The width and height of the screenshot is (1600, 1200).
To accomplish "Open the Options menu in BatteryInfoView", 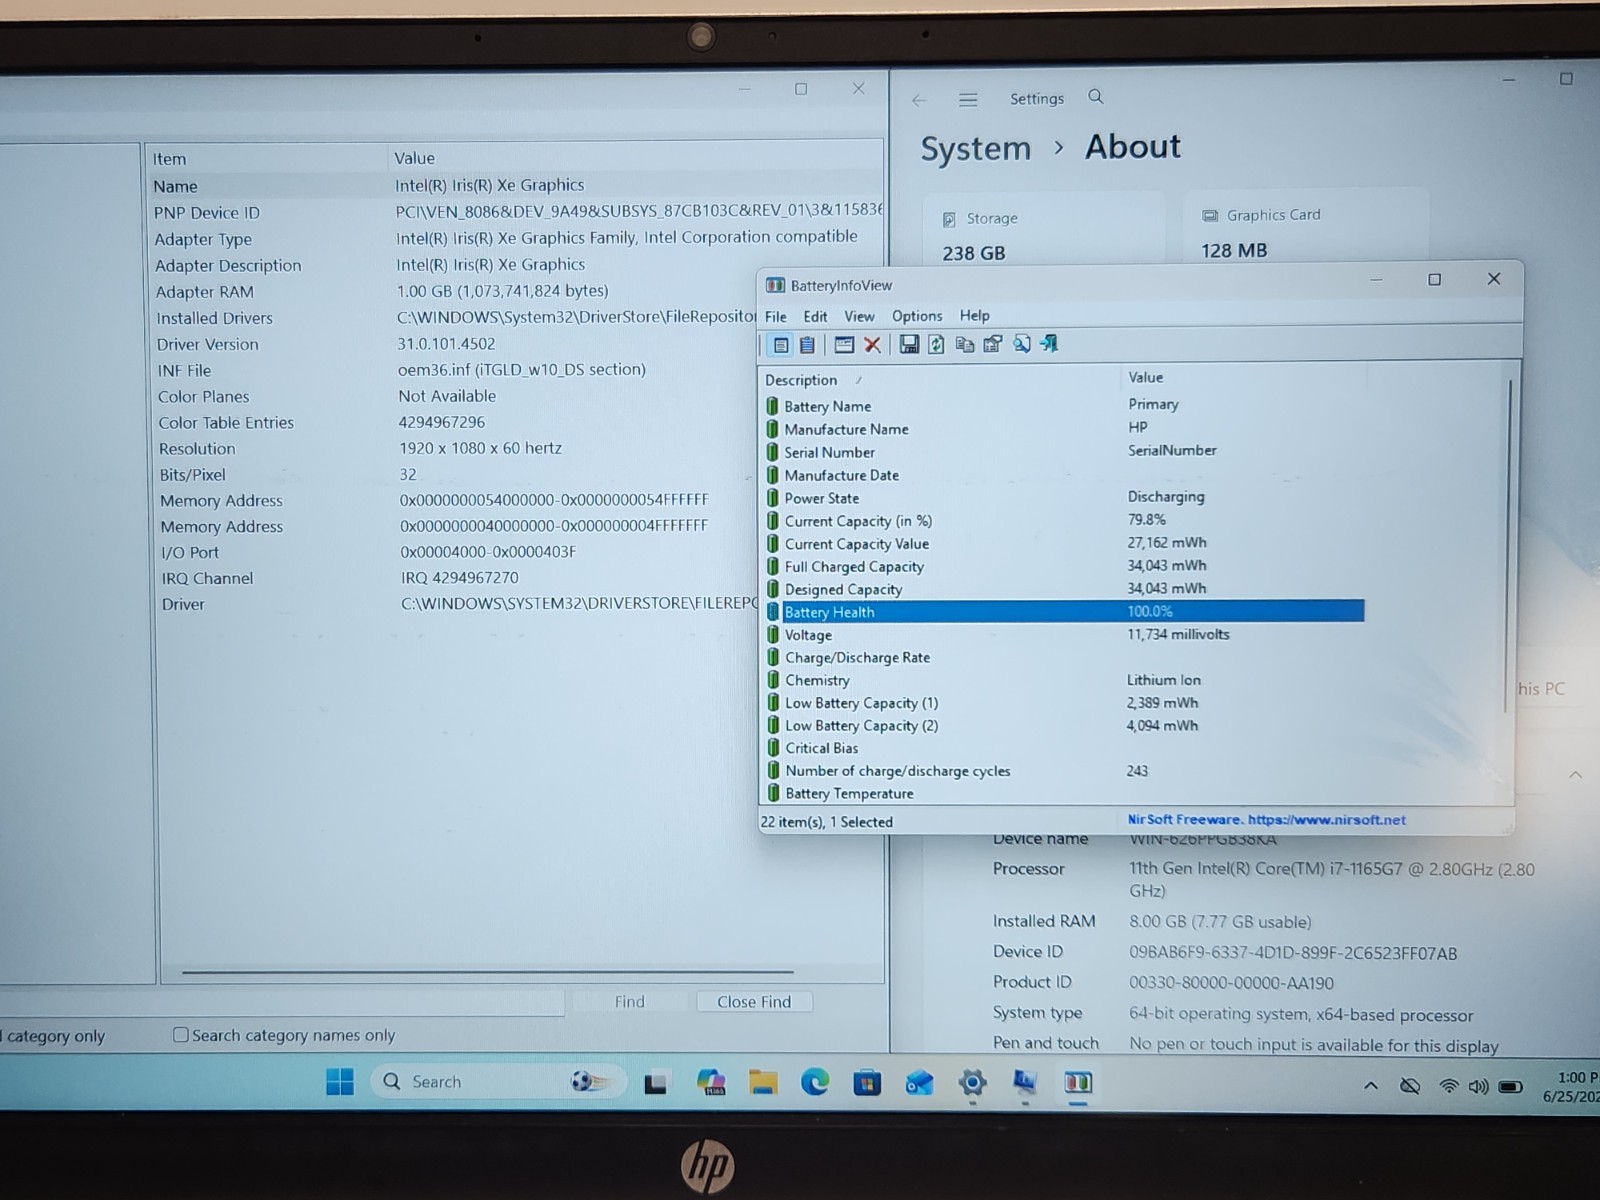I will [x=917, y=316].
